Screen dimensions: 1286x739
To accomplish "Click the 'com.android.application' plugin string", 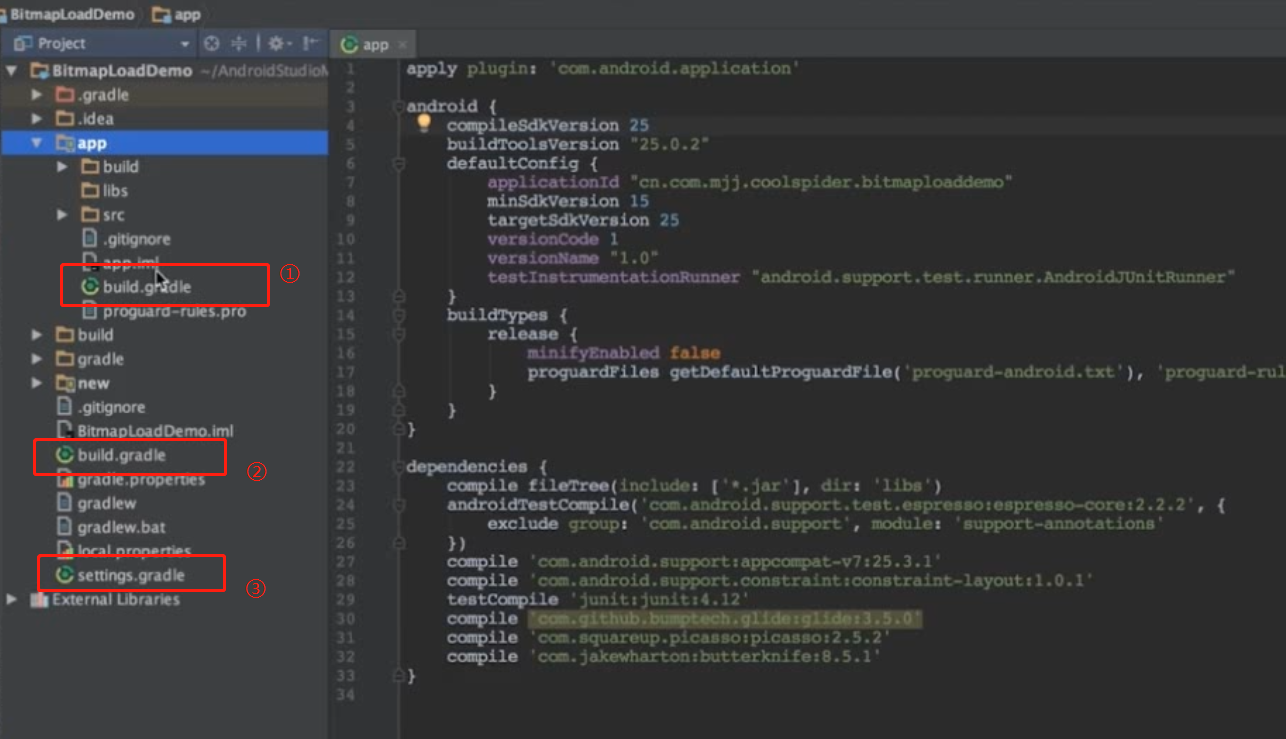I will (x=674, y=68).
